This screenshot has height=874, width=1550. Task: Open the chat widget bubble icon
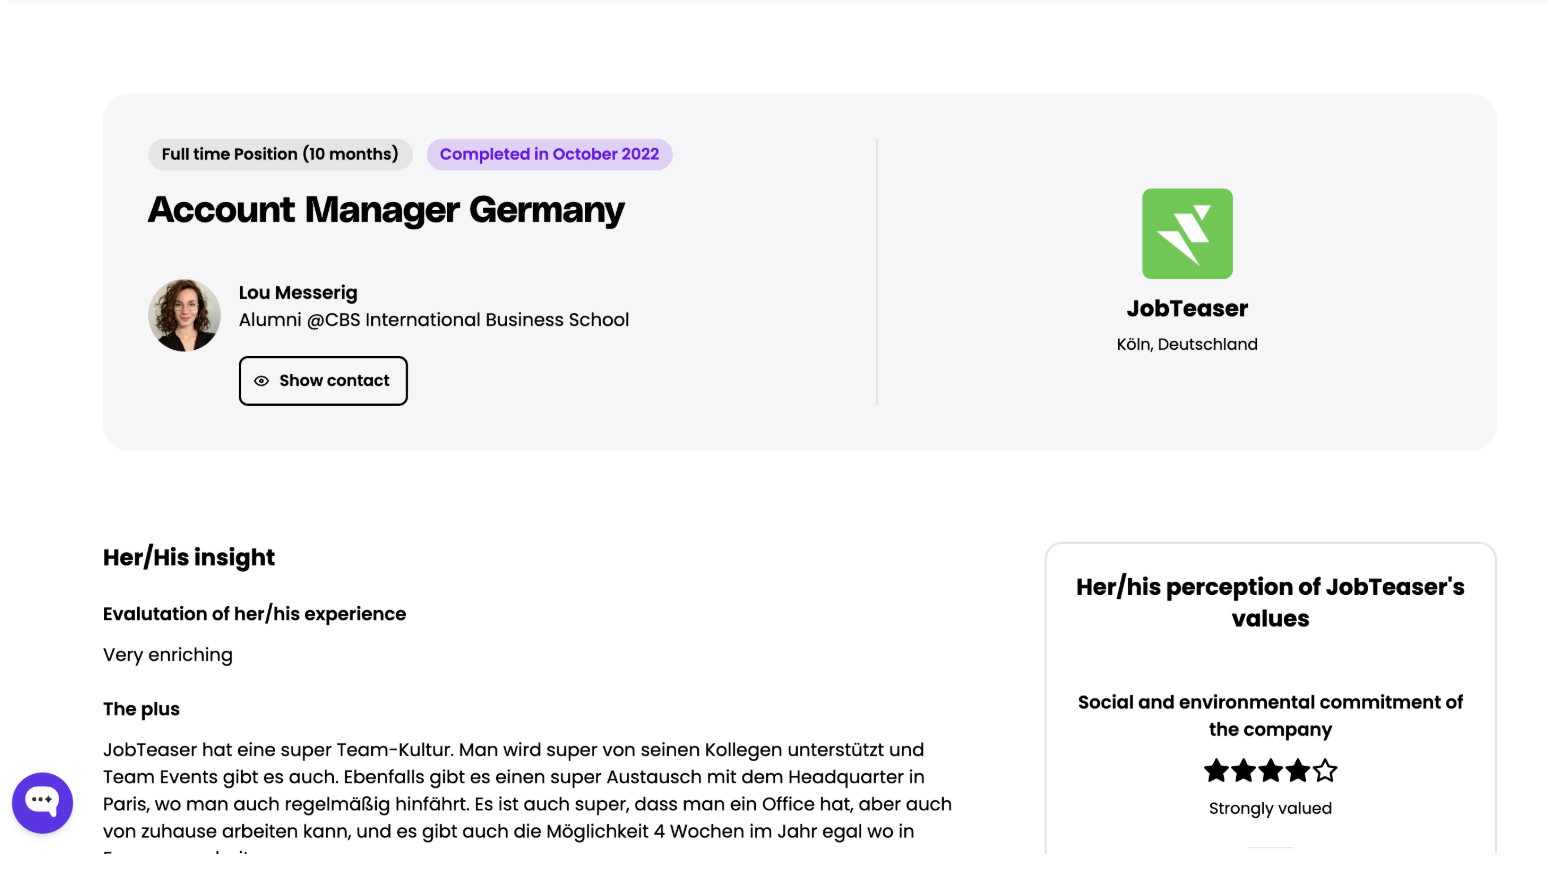pyautogui.click(x=42, y=802)
